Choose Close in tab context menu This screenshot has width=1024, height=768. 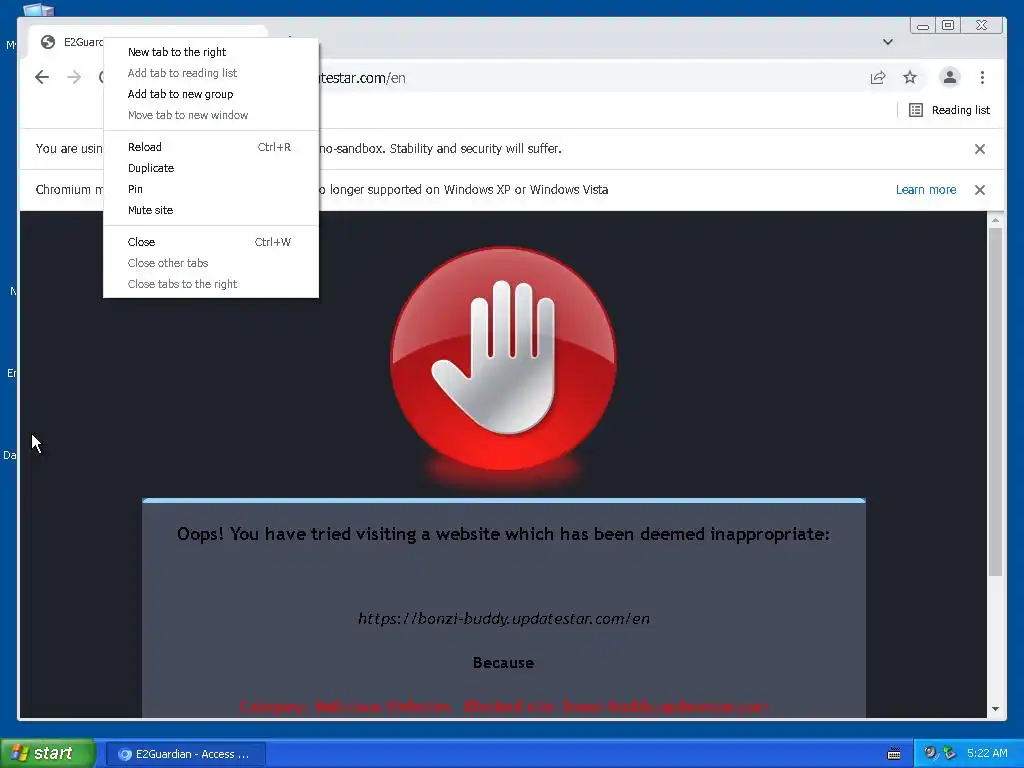(x=211, y=242)
